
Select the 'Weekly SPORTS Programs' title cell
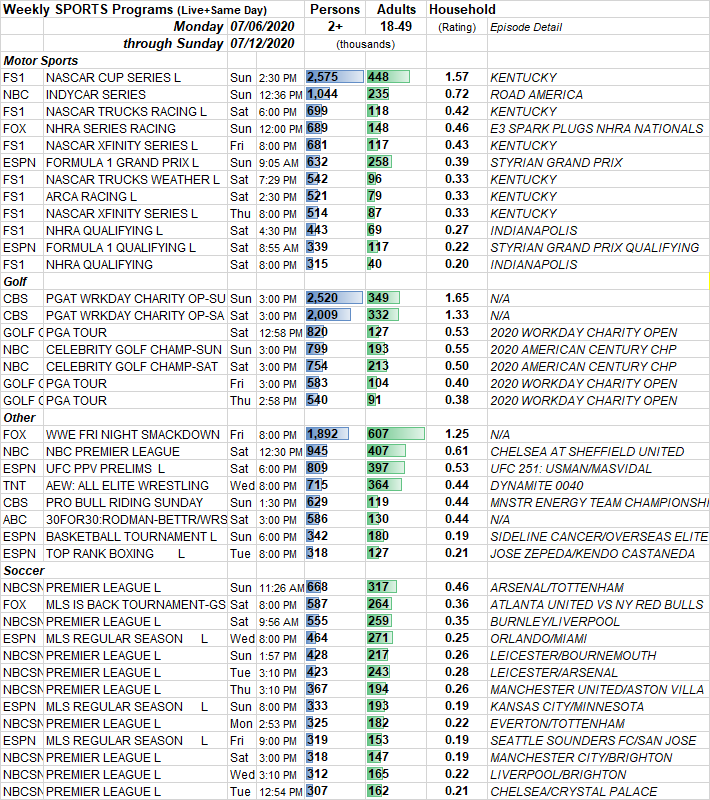click(135, 10)
